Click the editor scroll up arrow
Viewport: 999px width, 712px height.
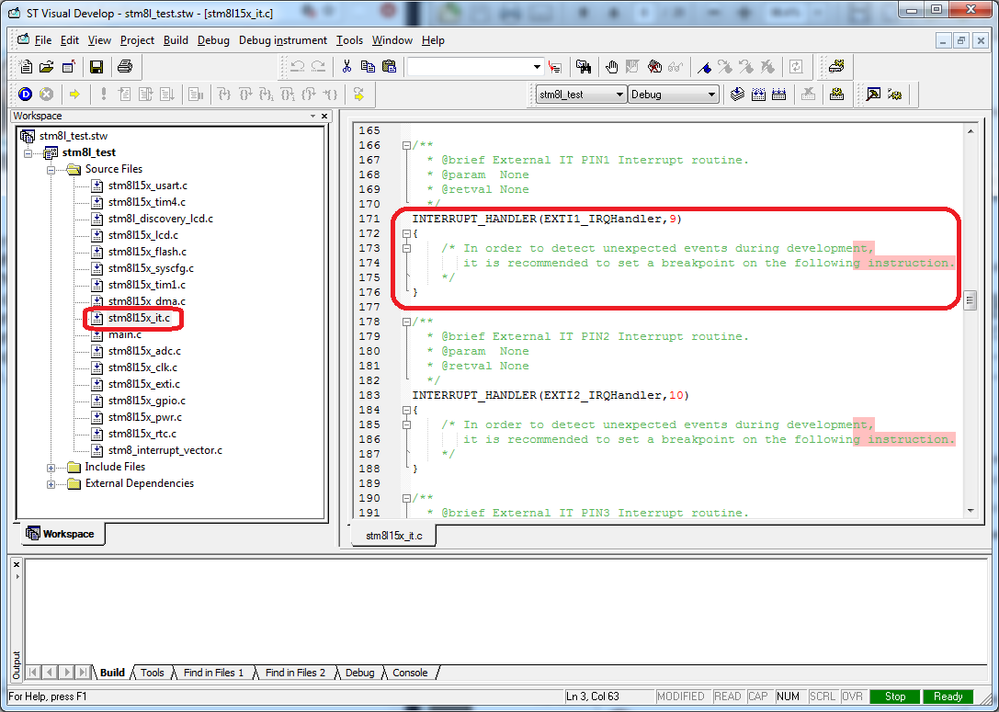(x=970, y=131)
